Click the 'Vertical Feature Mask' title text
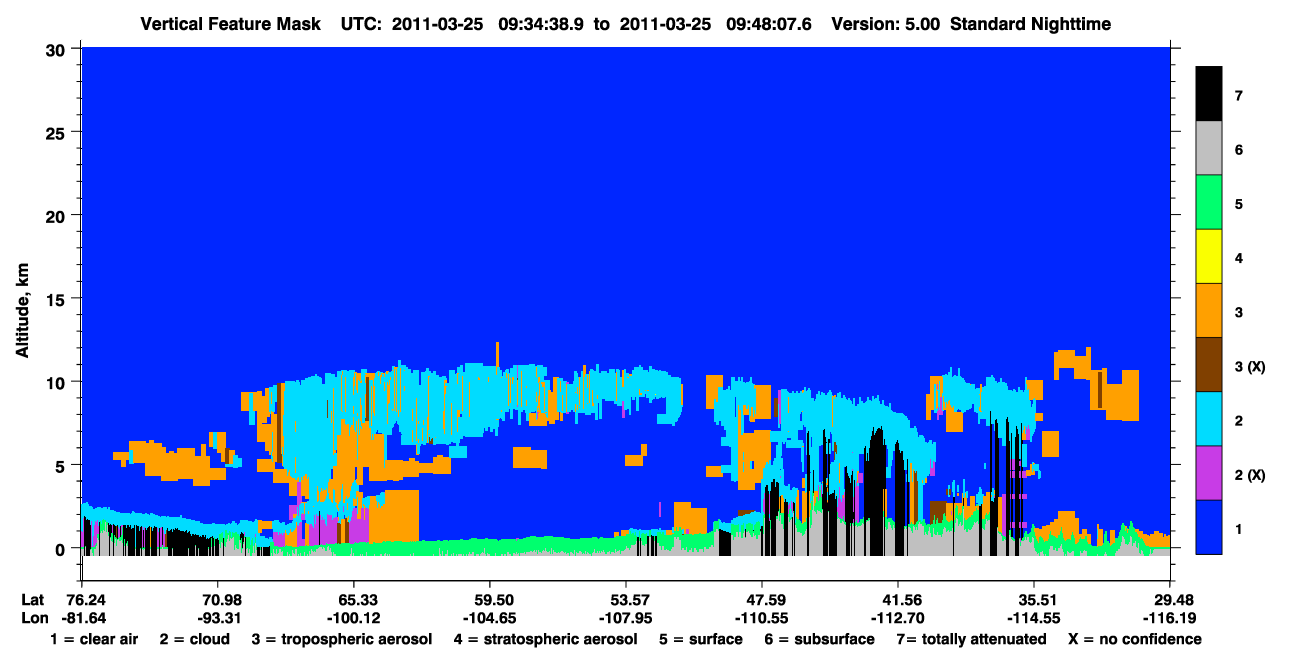The width and height of the screenshot is (1300, 667). (x=233, y=23)
